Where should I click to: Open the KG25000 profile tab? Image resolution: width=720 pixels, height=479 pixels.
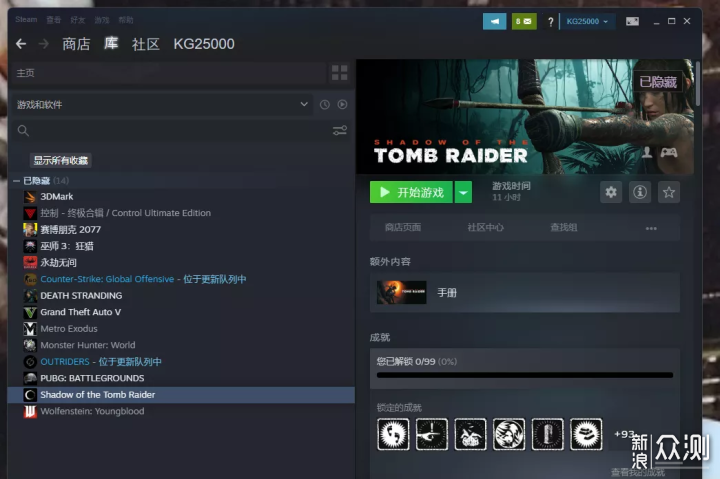tap(204, 44)
